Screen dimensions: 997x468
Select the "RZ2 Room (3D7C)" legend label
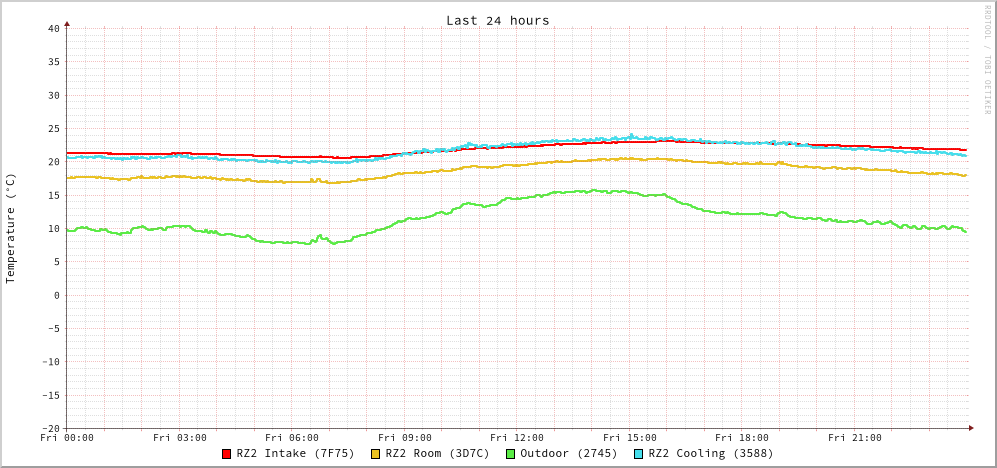point(437,453)
